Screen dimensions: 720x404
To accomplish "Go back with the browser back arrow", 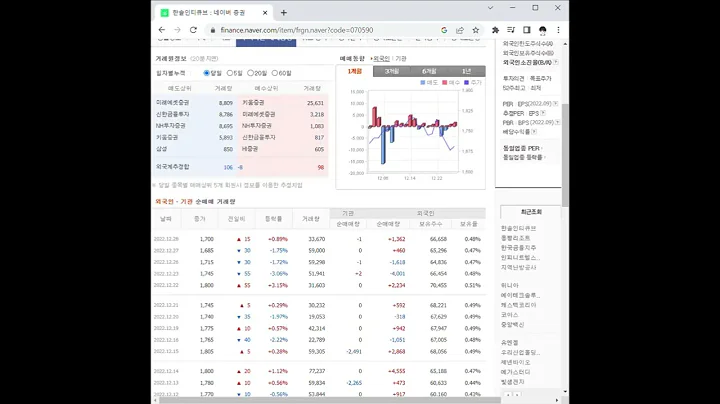I will (x=162, y=30).
